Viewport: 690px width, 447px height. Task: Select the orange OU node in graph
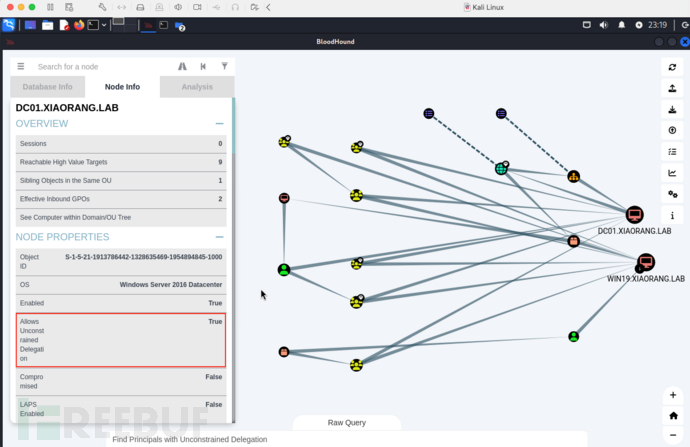coord(573,177)
